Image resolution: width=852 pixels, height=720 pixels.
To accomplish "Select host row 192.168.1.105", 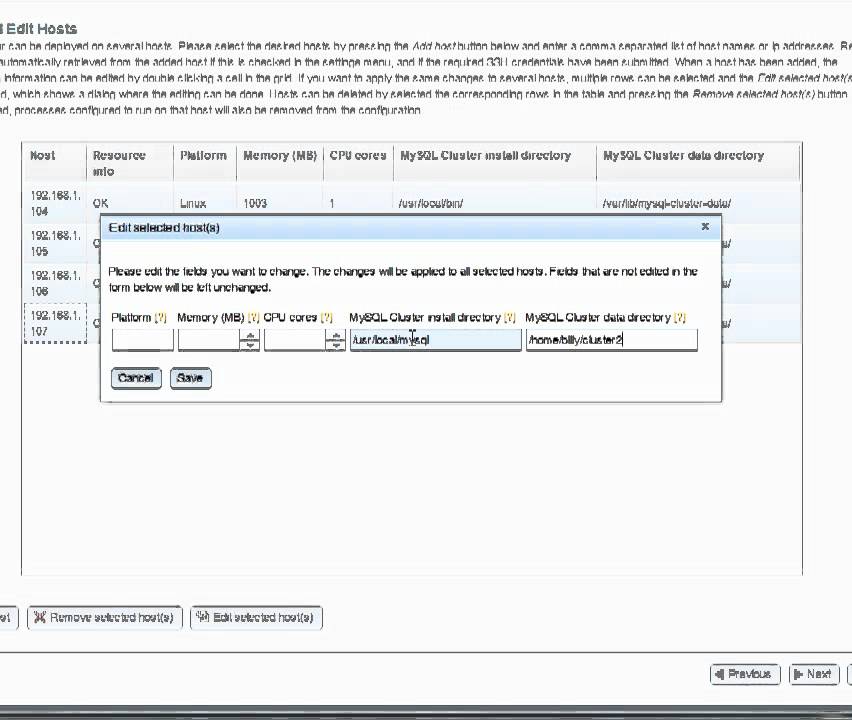I will pos(55,243).
